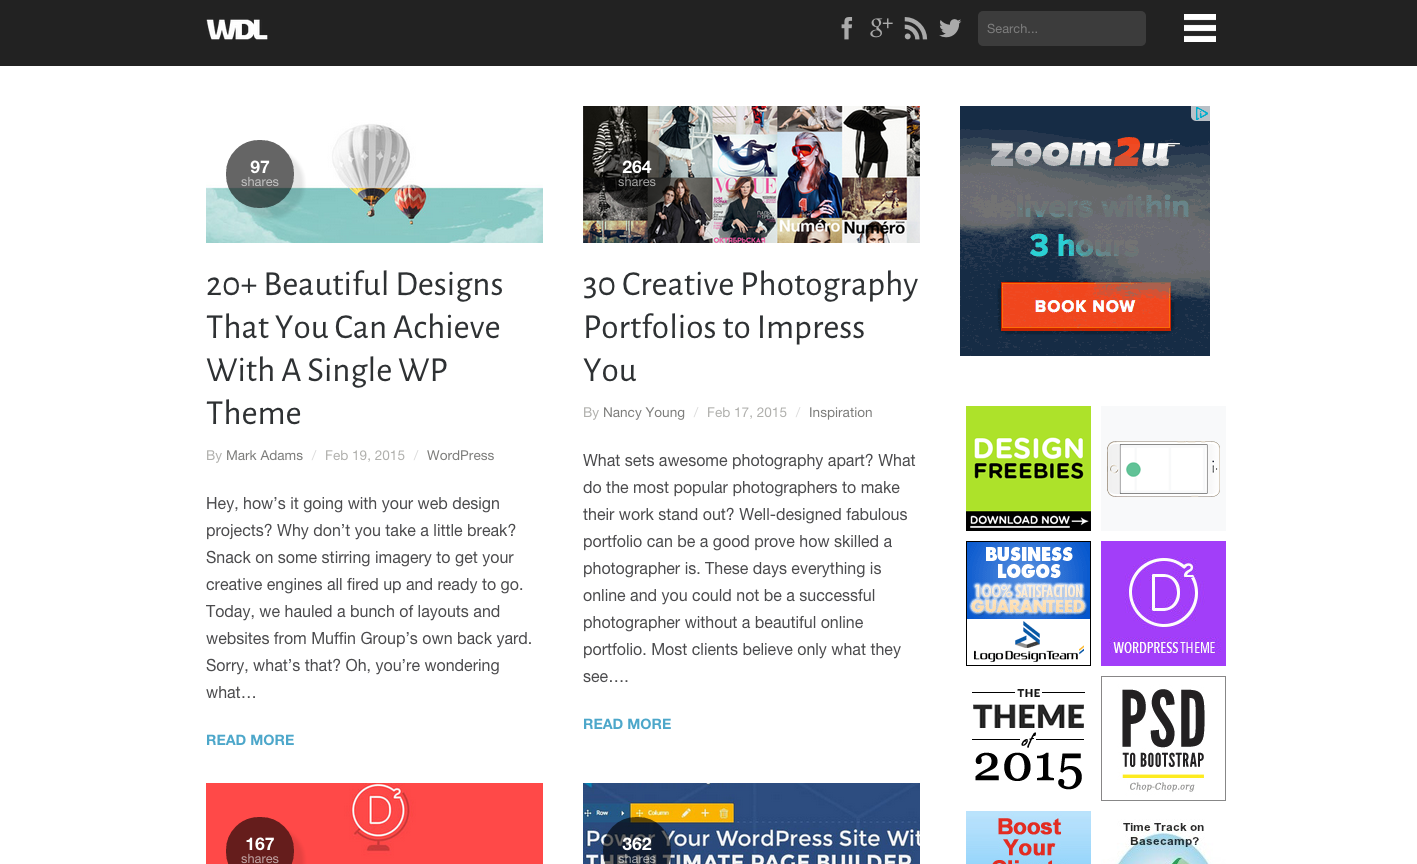This screenshot has height=864, width=1417.
Task: Click BOOK NOW in the zoom2u ad
Action: coord(1085,307)
